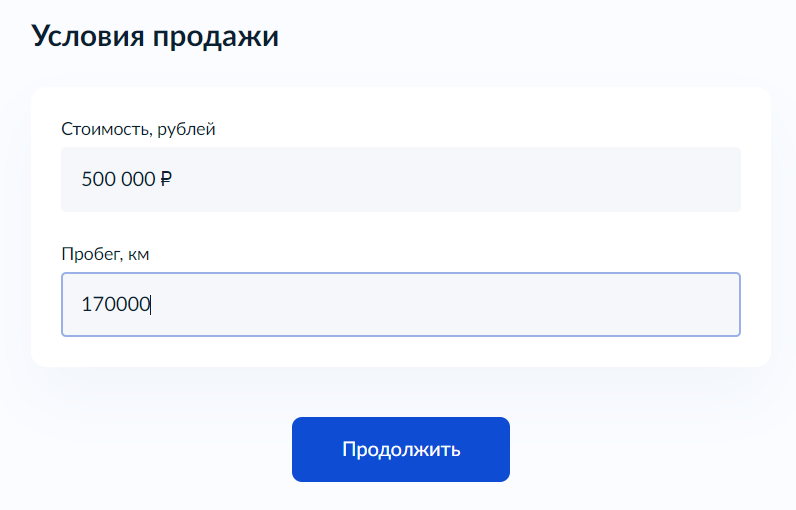Click the Условия продажи heading
The image size is (796, 510).
155,37
